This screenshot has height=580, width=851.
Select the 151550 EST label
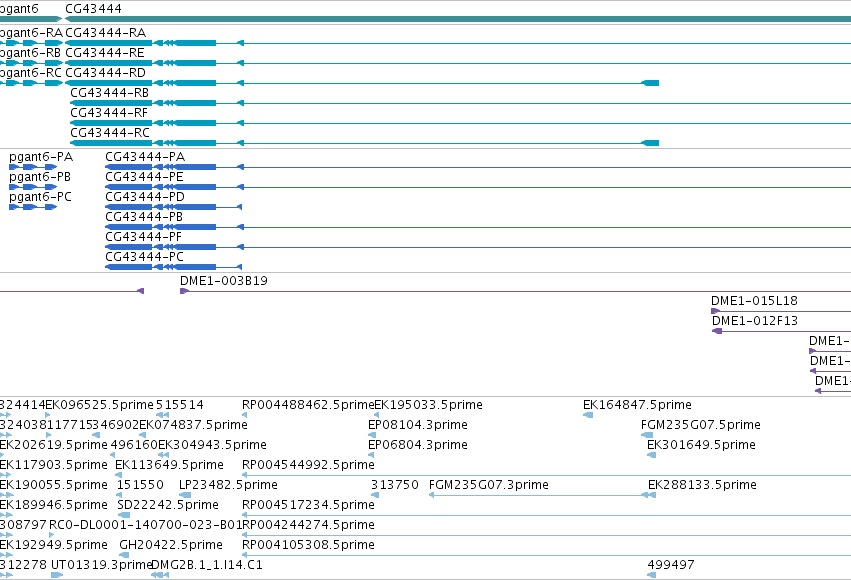tap(140, 485)
